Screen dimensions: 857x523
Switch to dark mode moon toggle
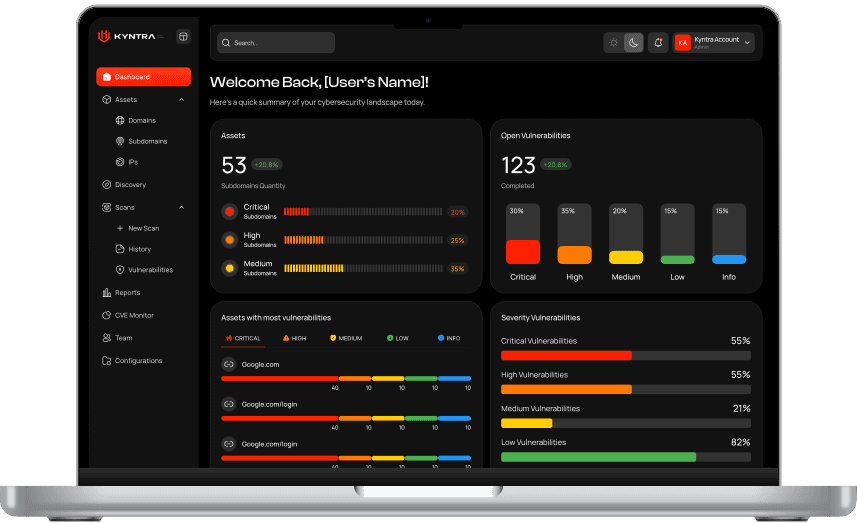tap(633, 42)
